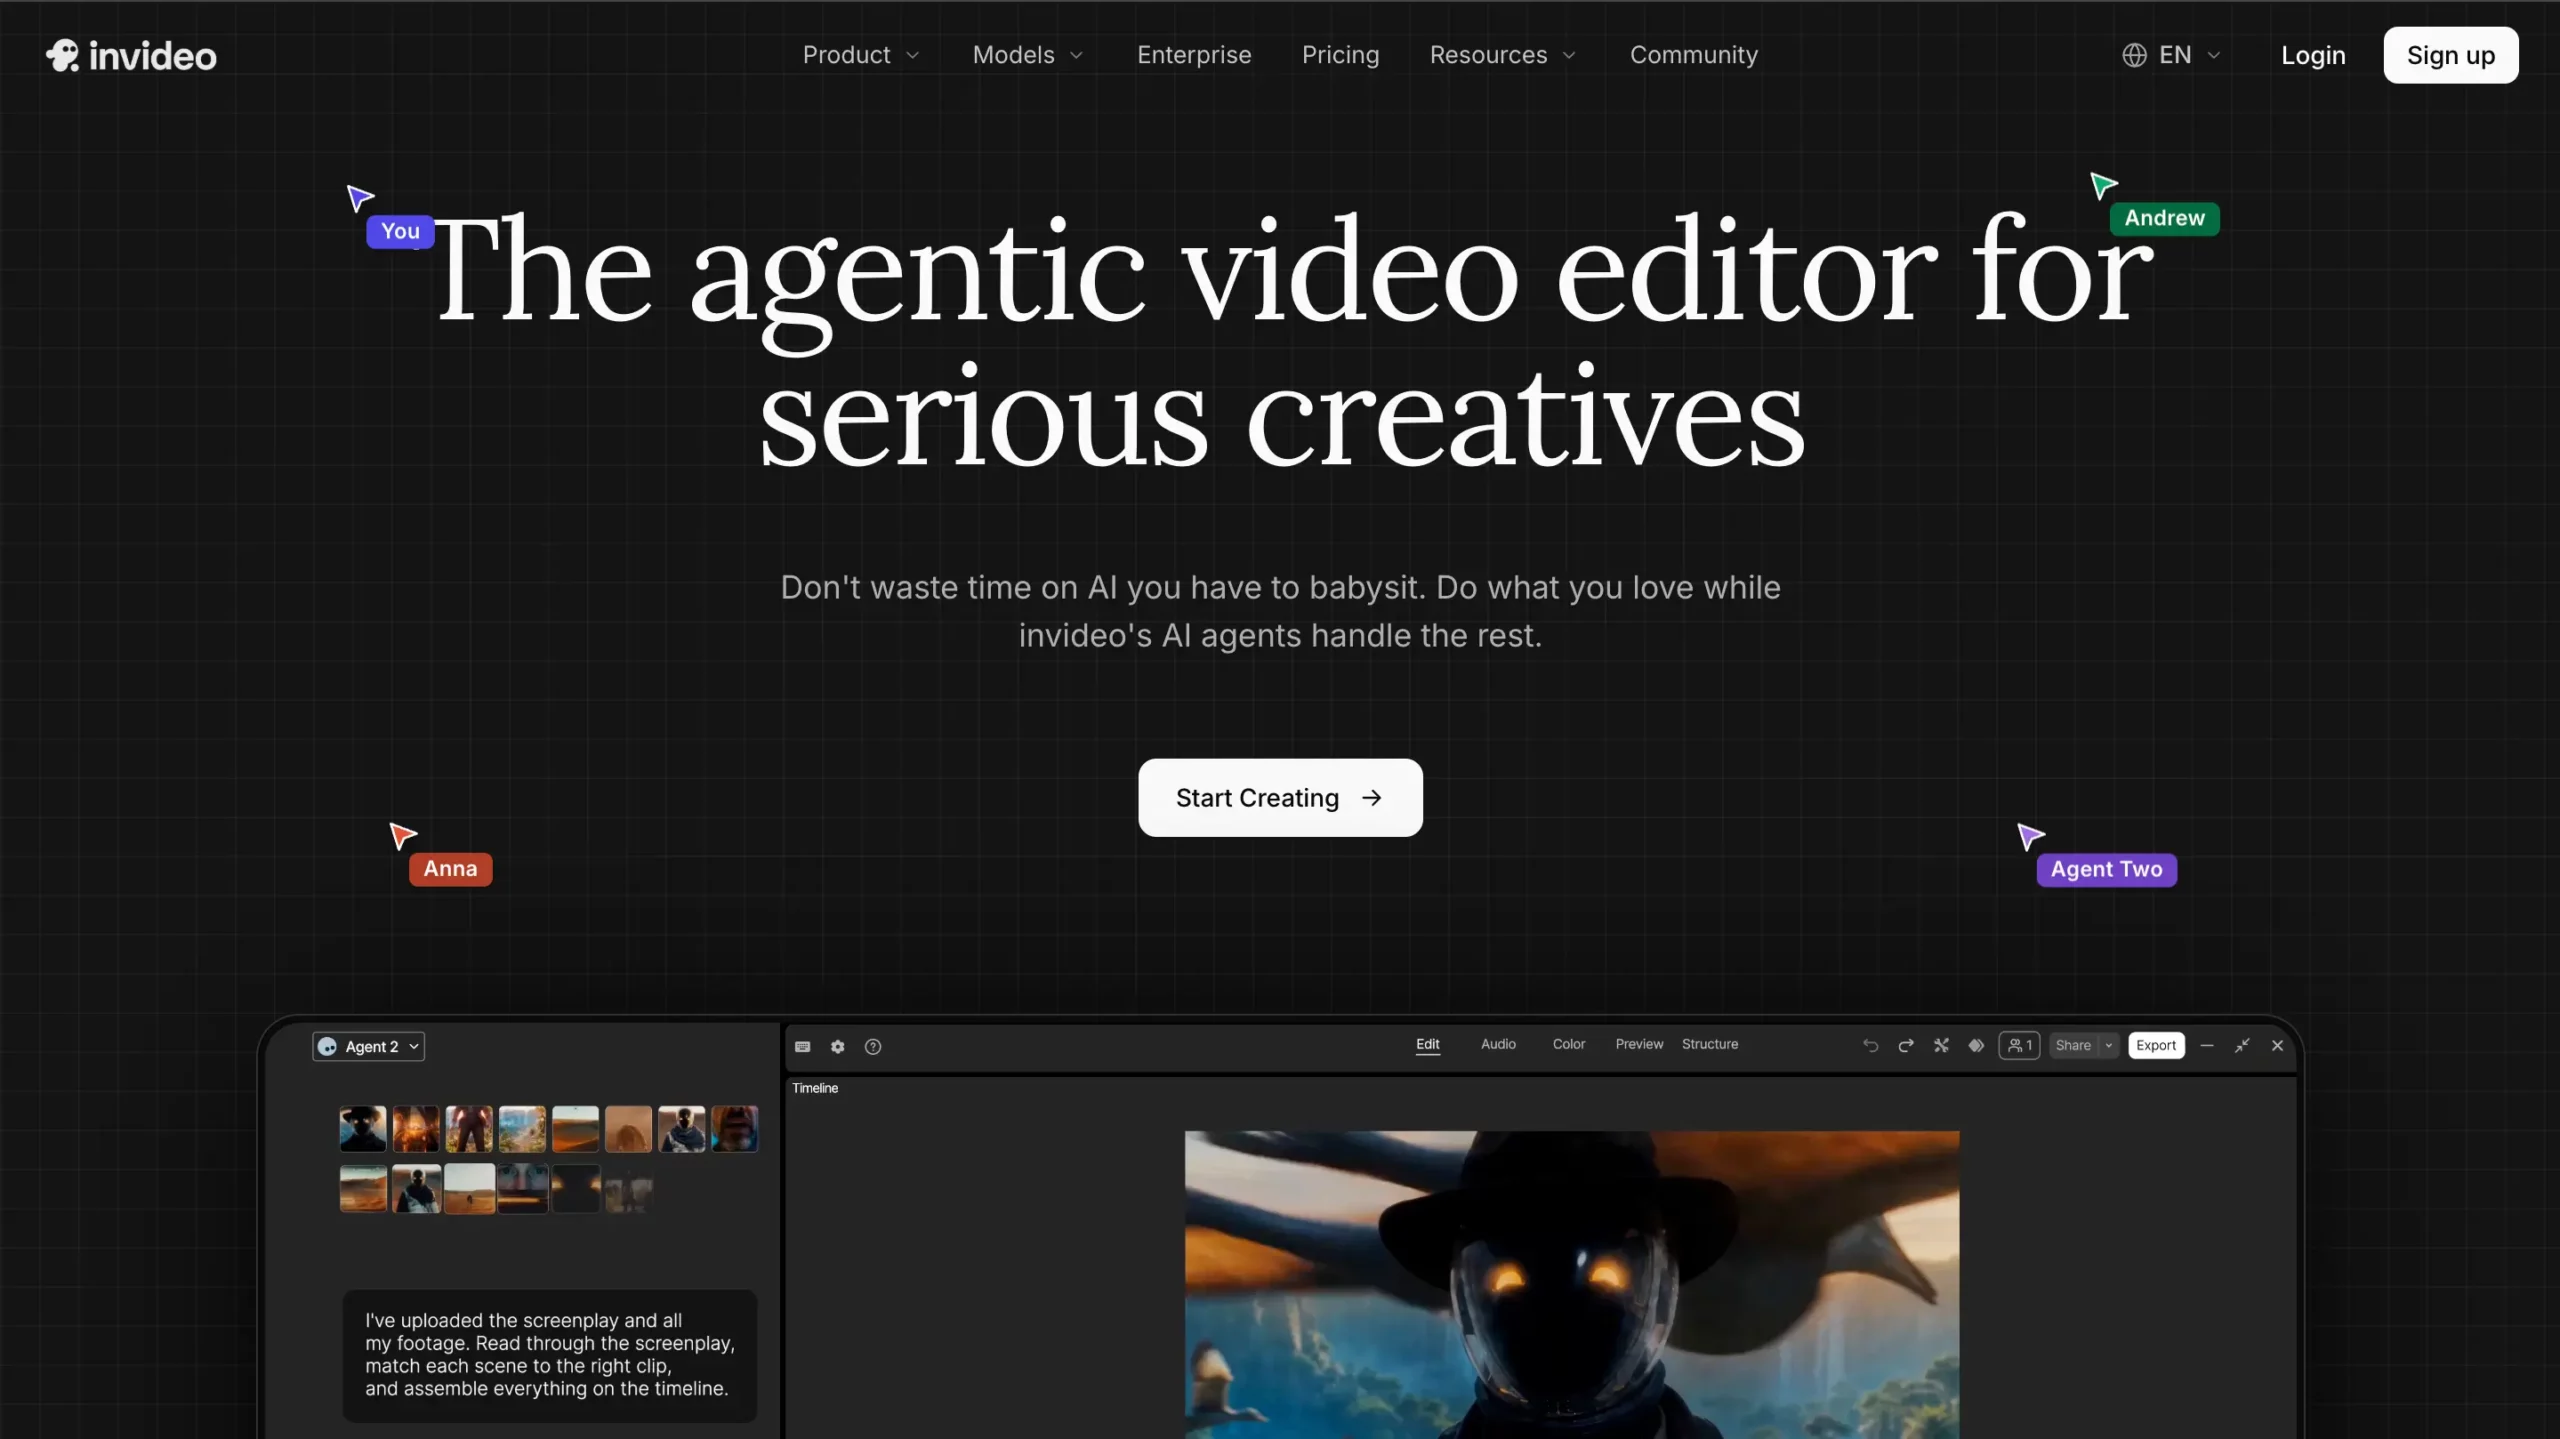
Task: Open collaborators icon showing 1 user
Action: pos(2019,1045)
